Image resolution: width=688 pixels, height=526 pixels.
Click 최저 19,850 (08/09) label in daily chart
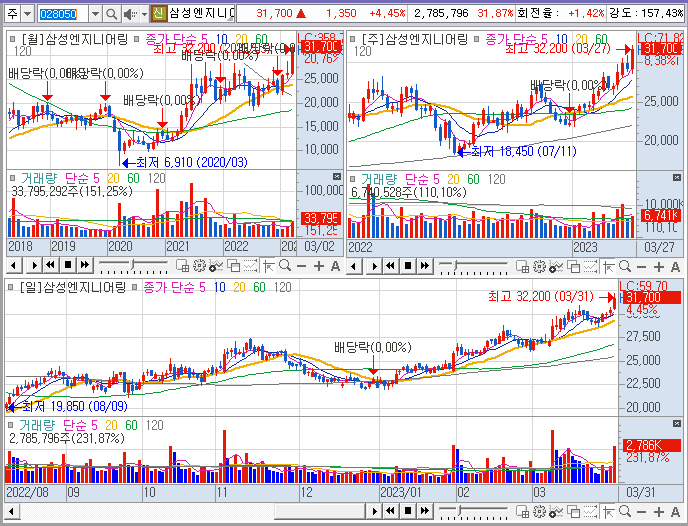75,406
